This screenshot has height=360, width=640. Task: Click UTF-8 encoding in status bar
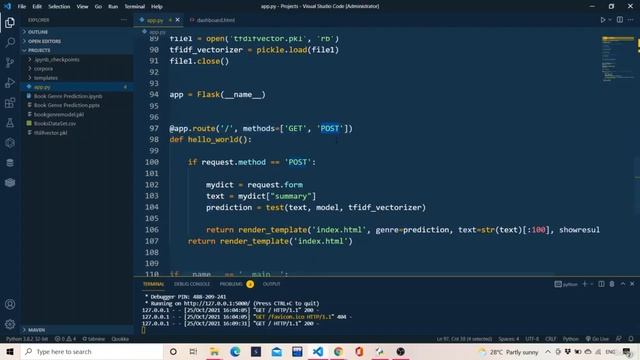(532, 339)
